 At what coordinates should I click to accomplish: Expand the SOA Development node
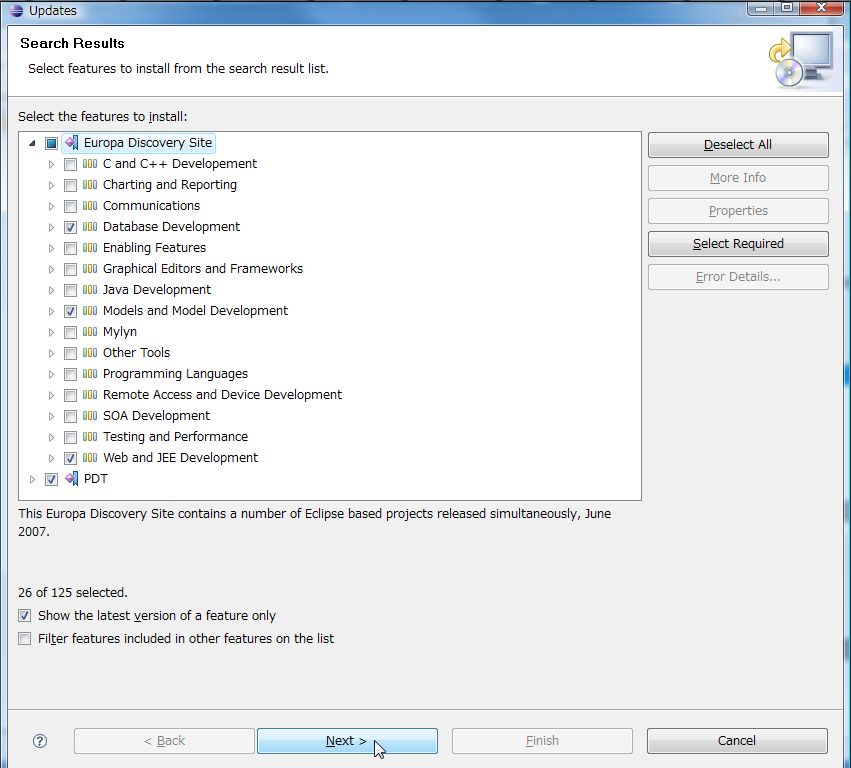[x=52, y=416]
